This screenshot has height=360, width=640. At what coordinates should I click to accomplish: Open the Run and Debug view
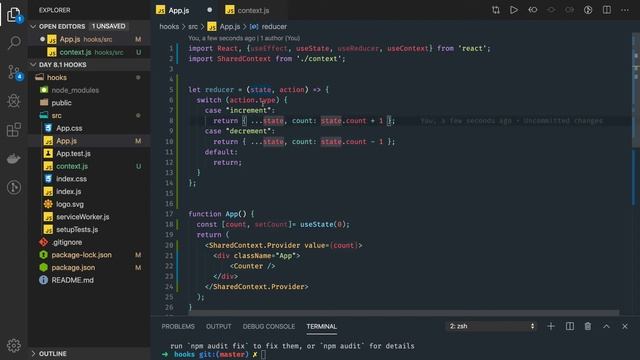coord(14,101)
